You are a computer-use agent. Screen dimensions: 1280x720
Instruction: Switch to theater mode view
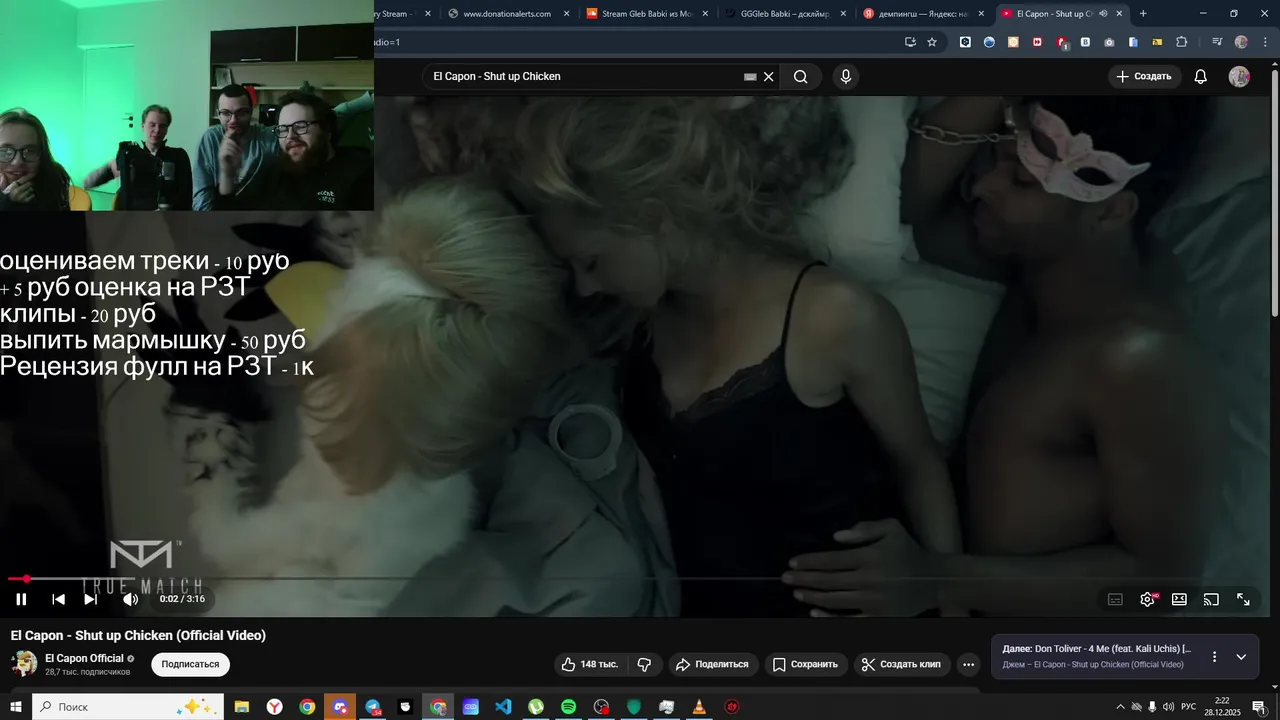click(1179, 599)
